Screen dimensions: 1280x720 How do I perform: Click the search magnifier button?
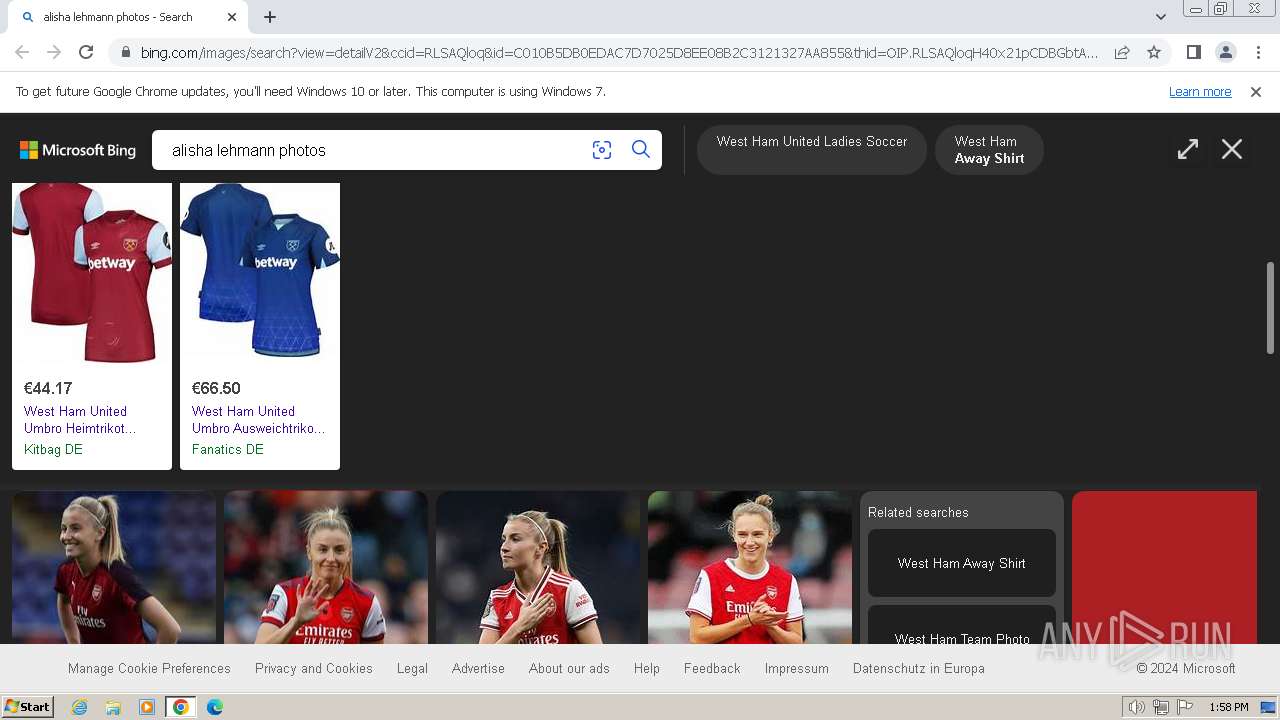point(641,150)
